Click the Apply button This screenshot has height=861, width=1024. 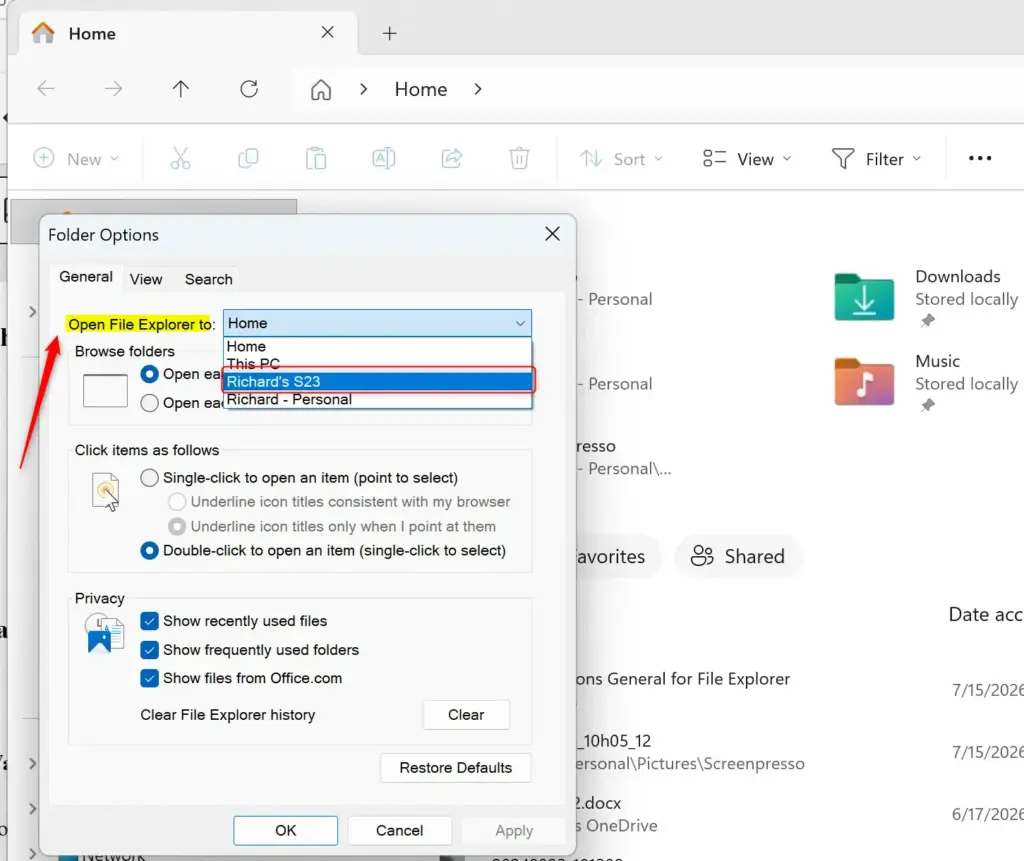[x=514, y=830]
